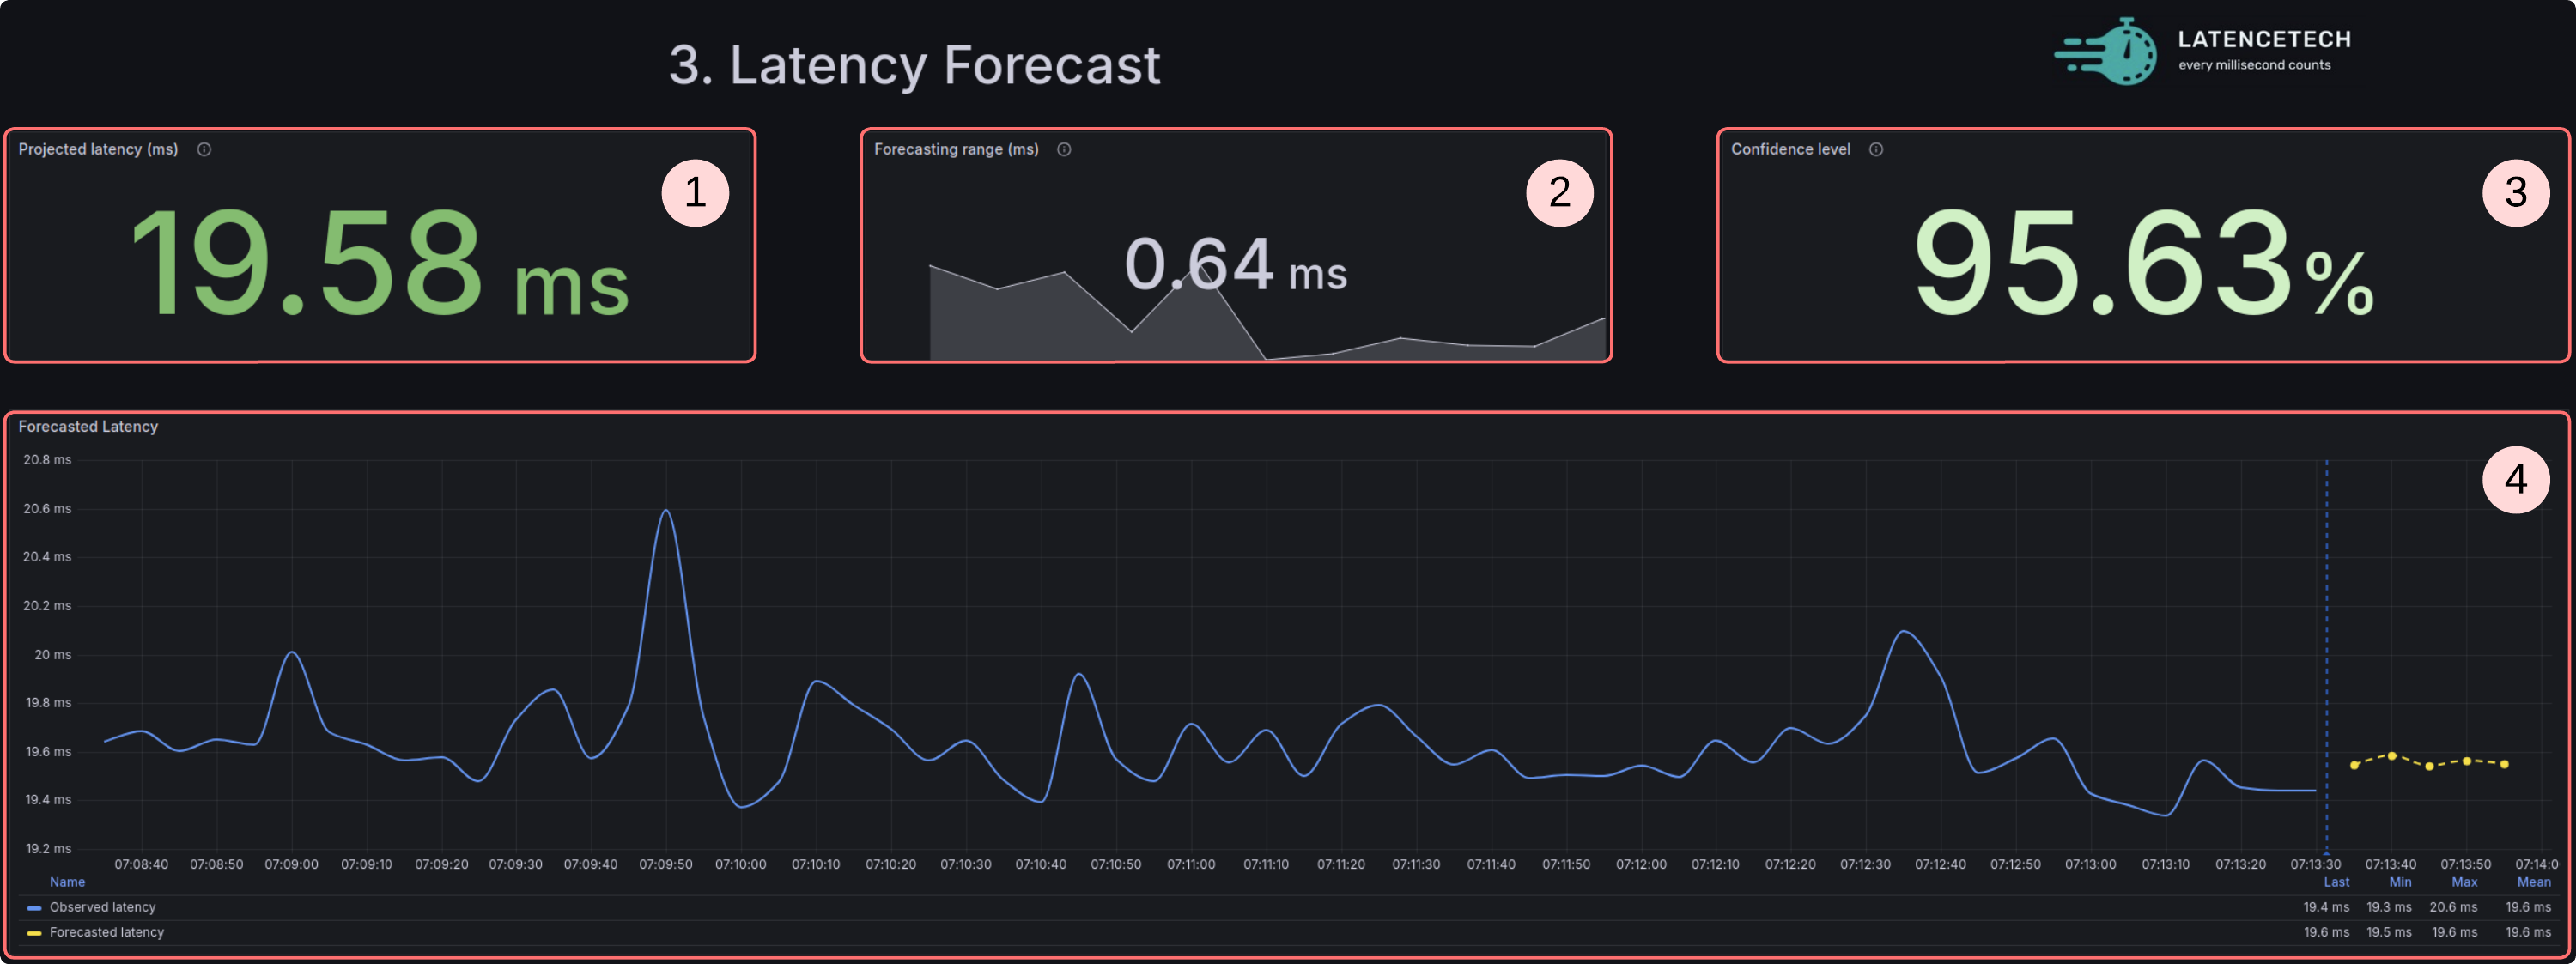Click Observed latency last value 19.4 ms
The image size is (2576, 964).
2326,907
